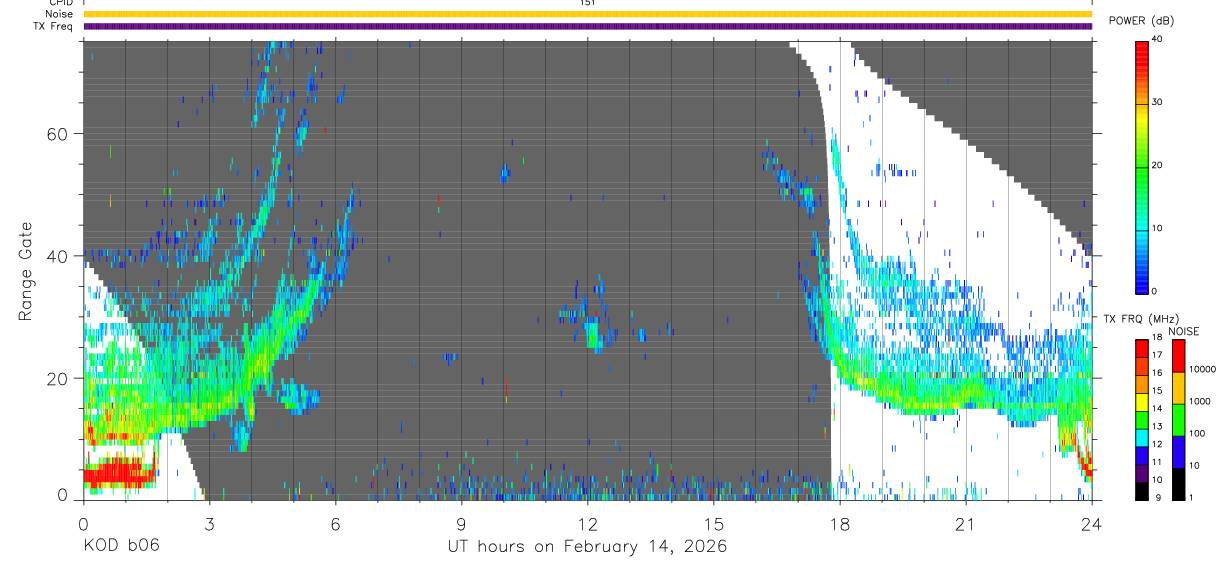Click the 'NOISE' legend title
The image size is (1228, 567).
click(1183, 331)
